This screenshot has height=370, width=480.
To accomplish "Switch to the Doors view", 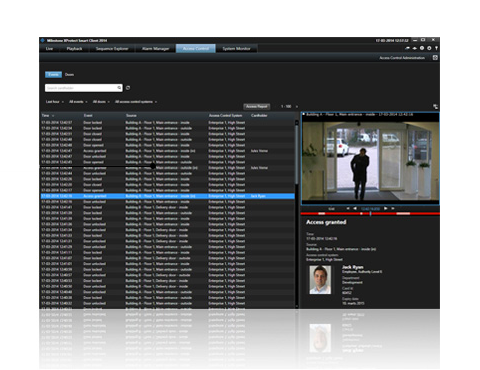I will (69, 74).
